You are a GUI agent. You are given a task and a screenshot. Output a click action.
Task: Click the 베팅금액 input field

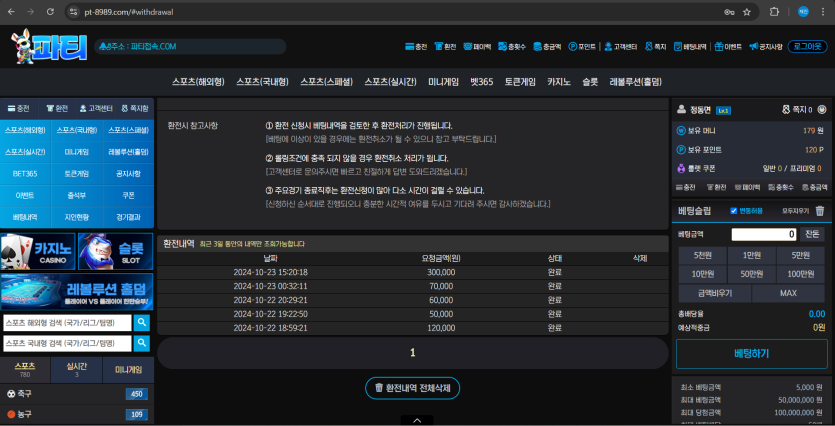click(764, 234)
